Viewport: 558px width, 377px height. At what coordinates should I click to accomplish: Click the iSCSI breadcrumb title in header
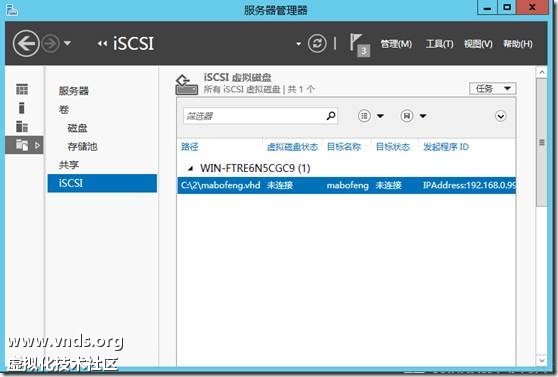(133, 44)
